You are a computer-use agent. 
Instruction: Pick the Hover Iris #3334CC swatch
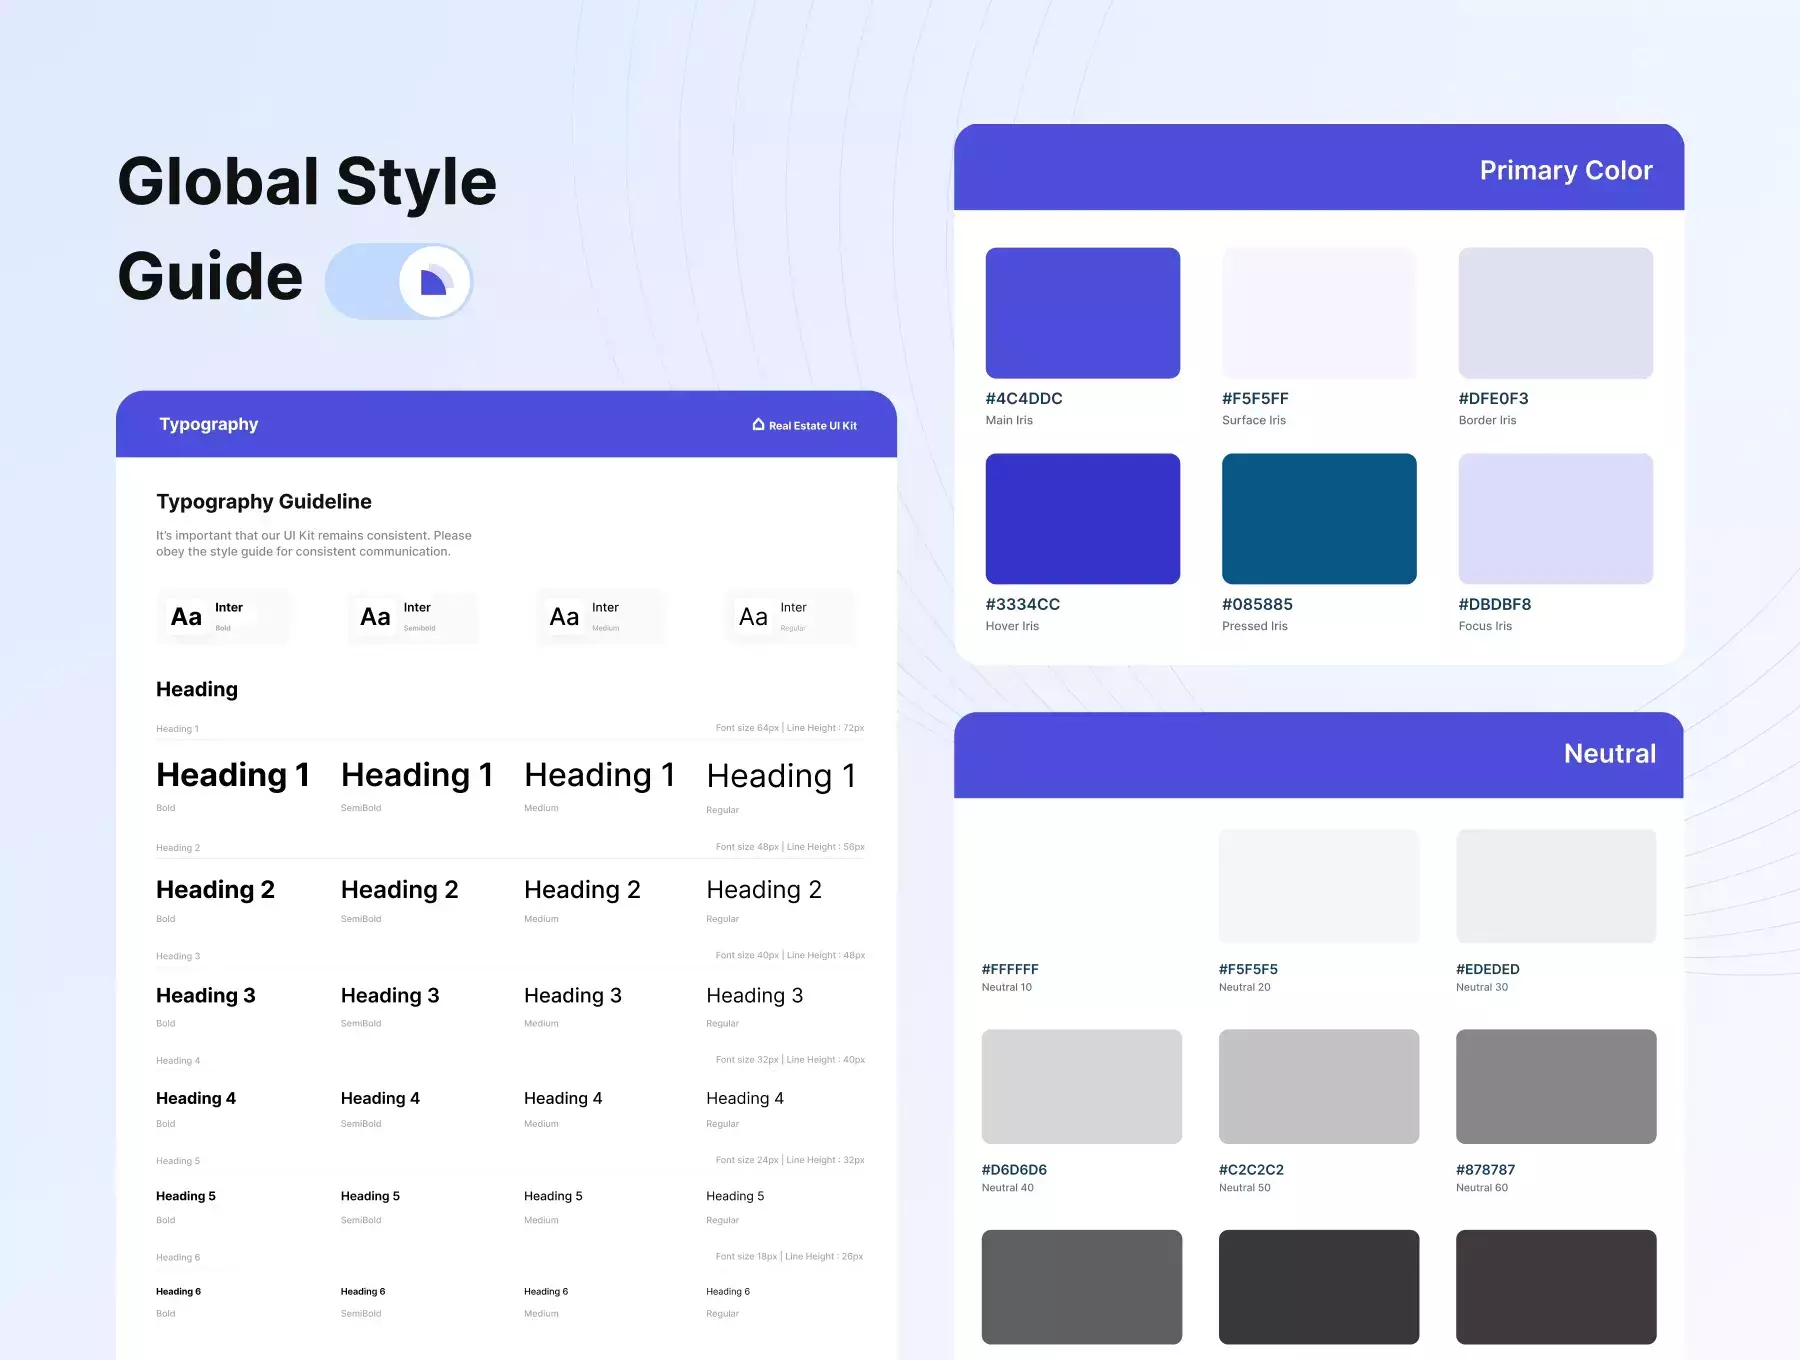tap(1082, 519)
